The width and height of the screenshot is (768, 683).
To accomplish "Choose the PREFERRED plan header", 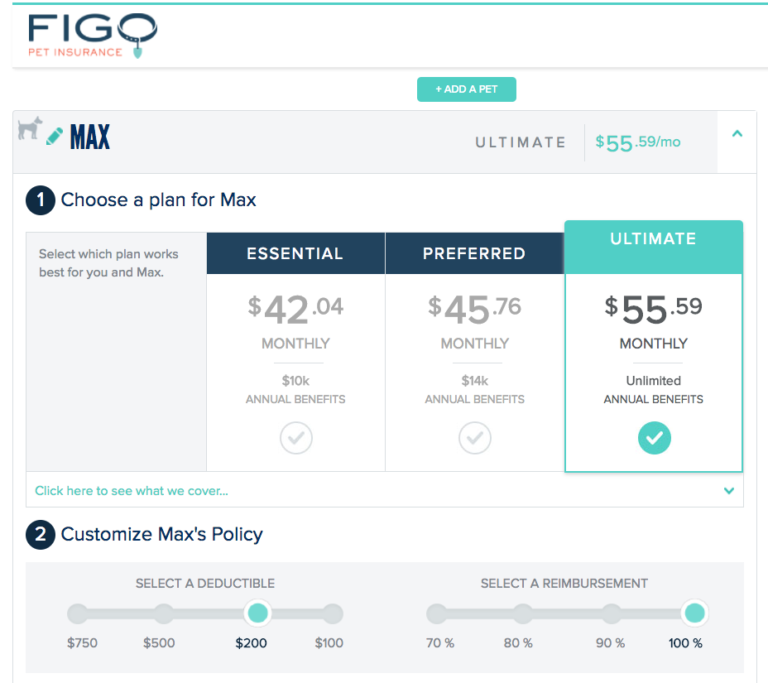I will click(x=474, y=253).
